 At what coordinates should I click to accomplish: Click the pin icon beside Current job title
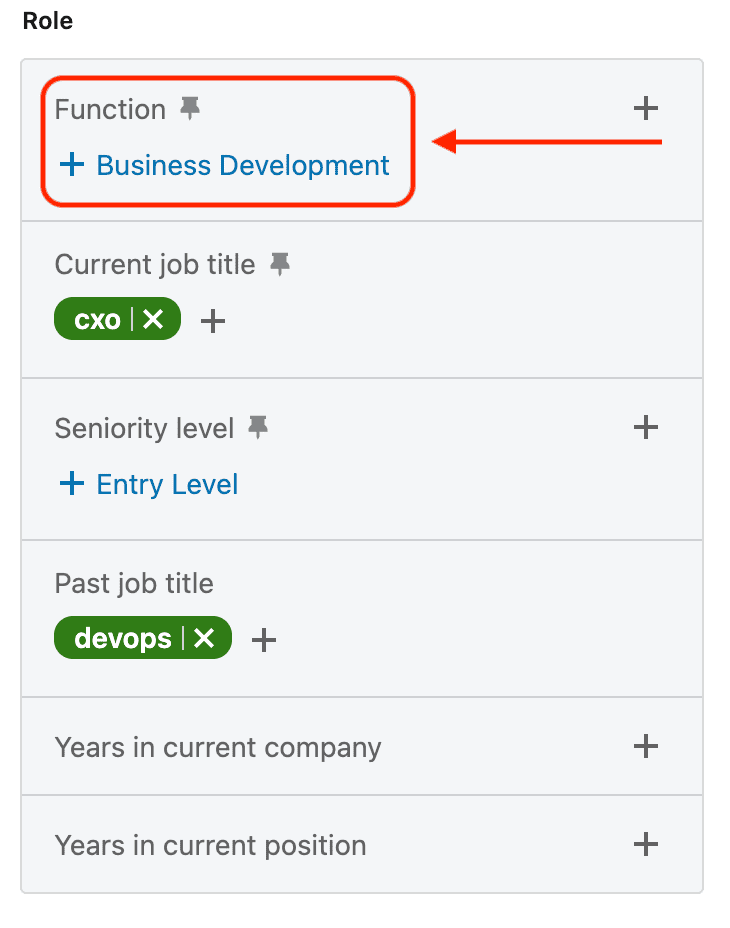[281, 264]
